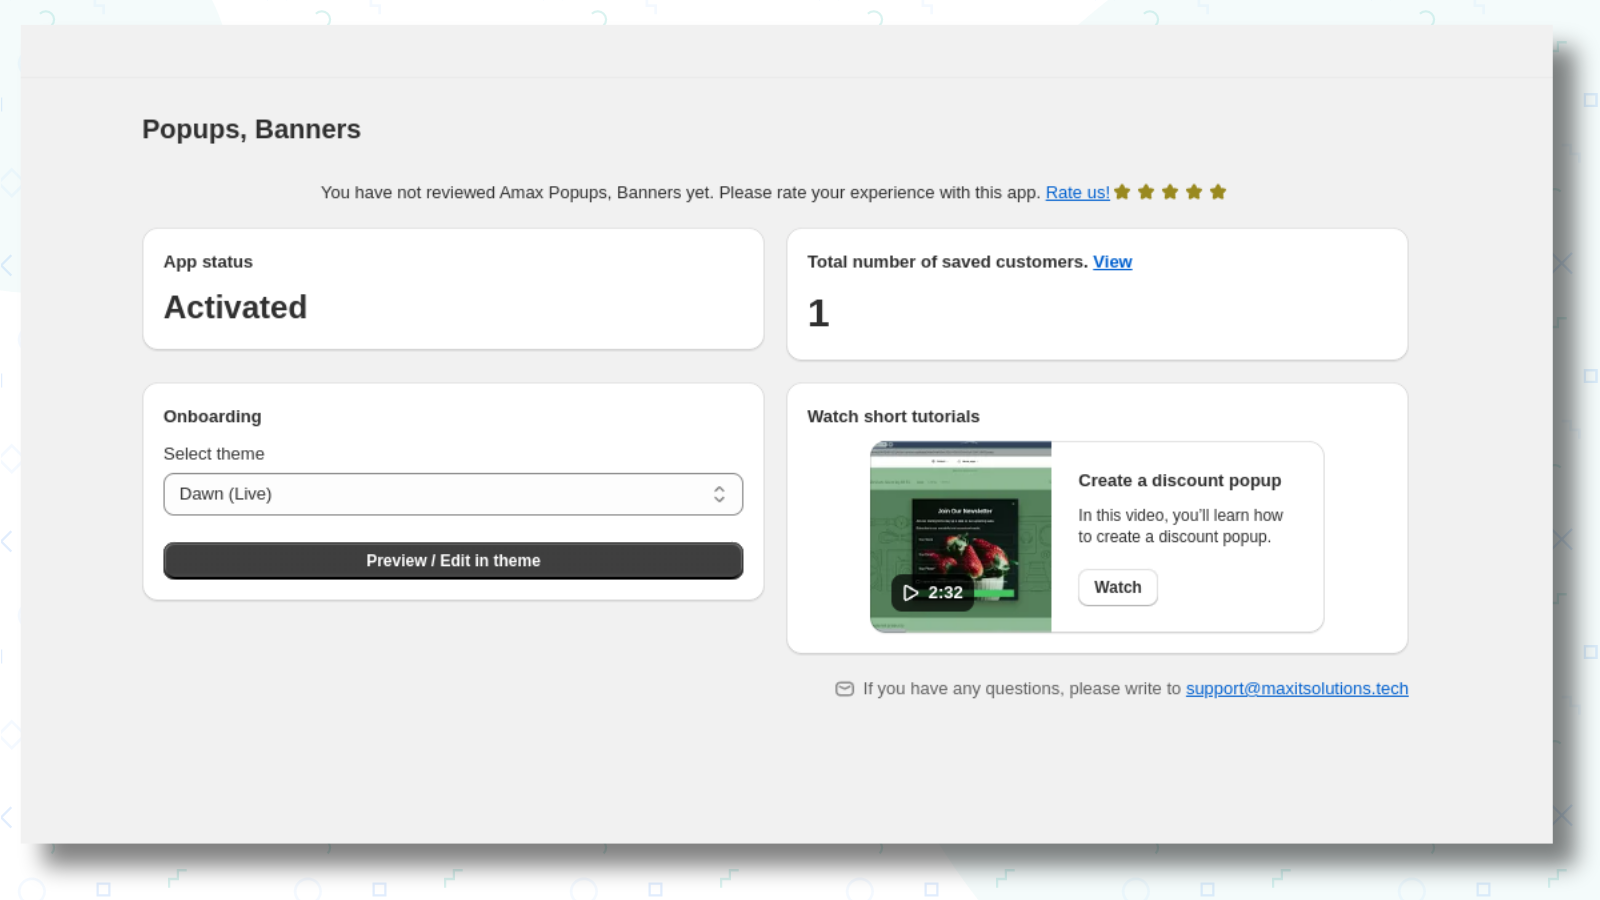Click the first rating star
Viewport: 1600px width, 900px height.
point(1122,192)
